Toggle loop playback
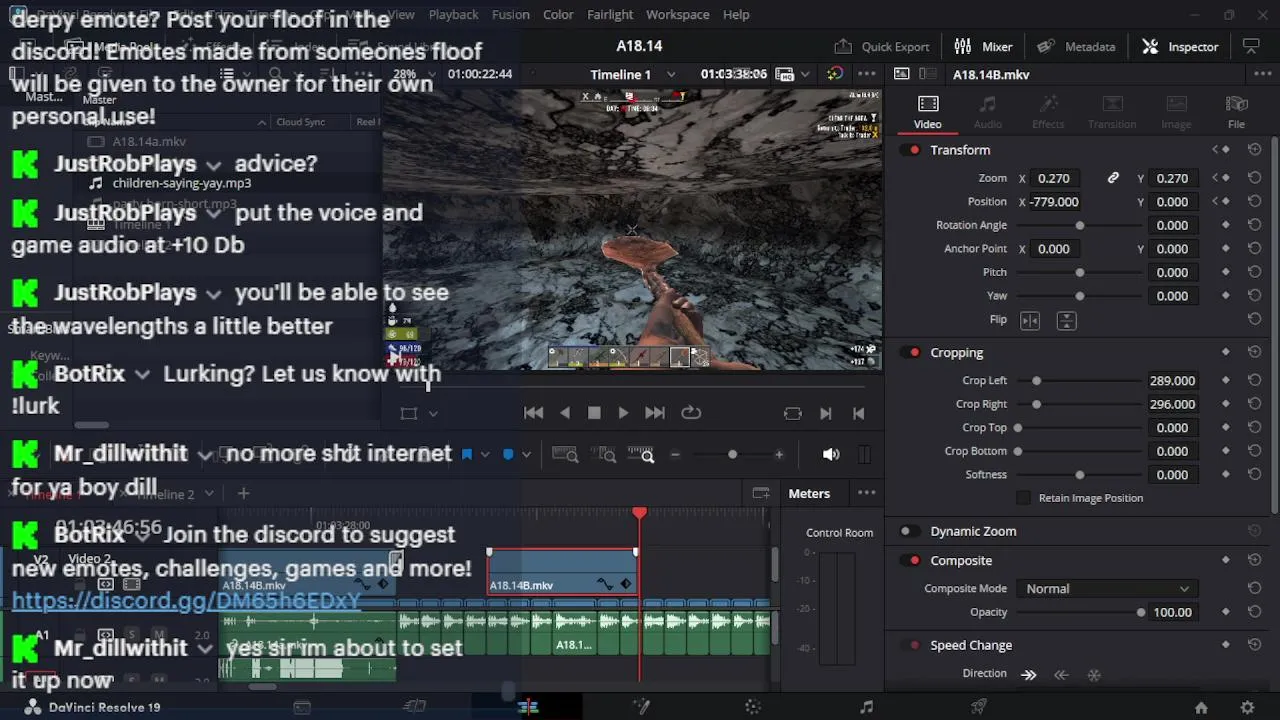Image resolution: width=1280 pixels, height=720 pixels. coord(691,413)
